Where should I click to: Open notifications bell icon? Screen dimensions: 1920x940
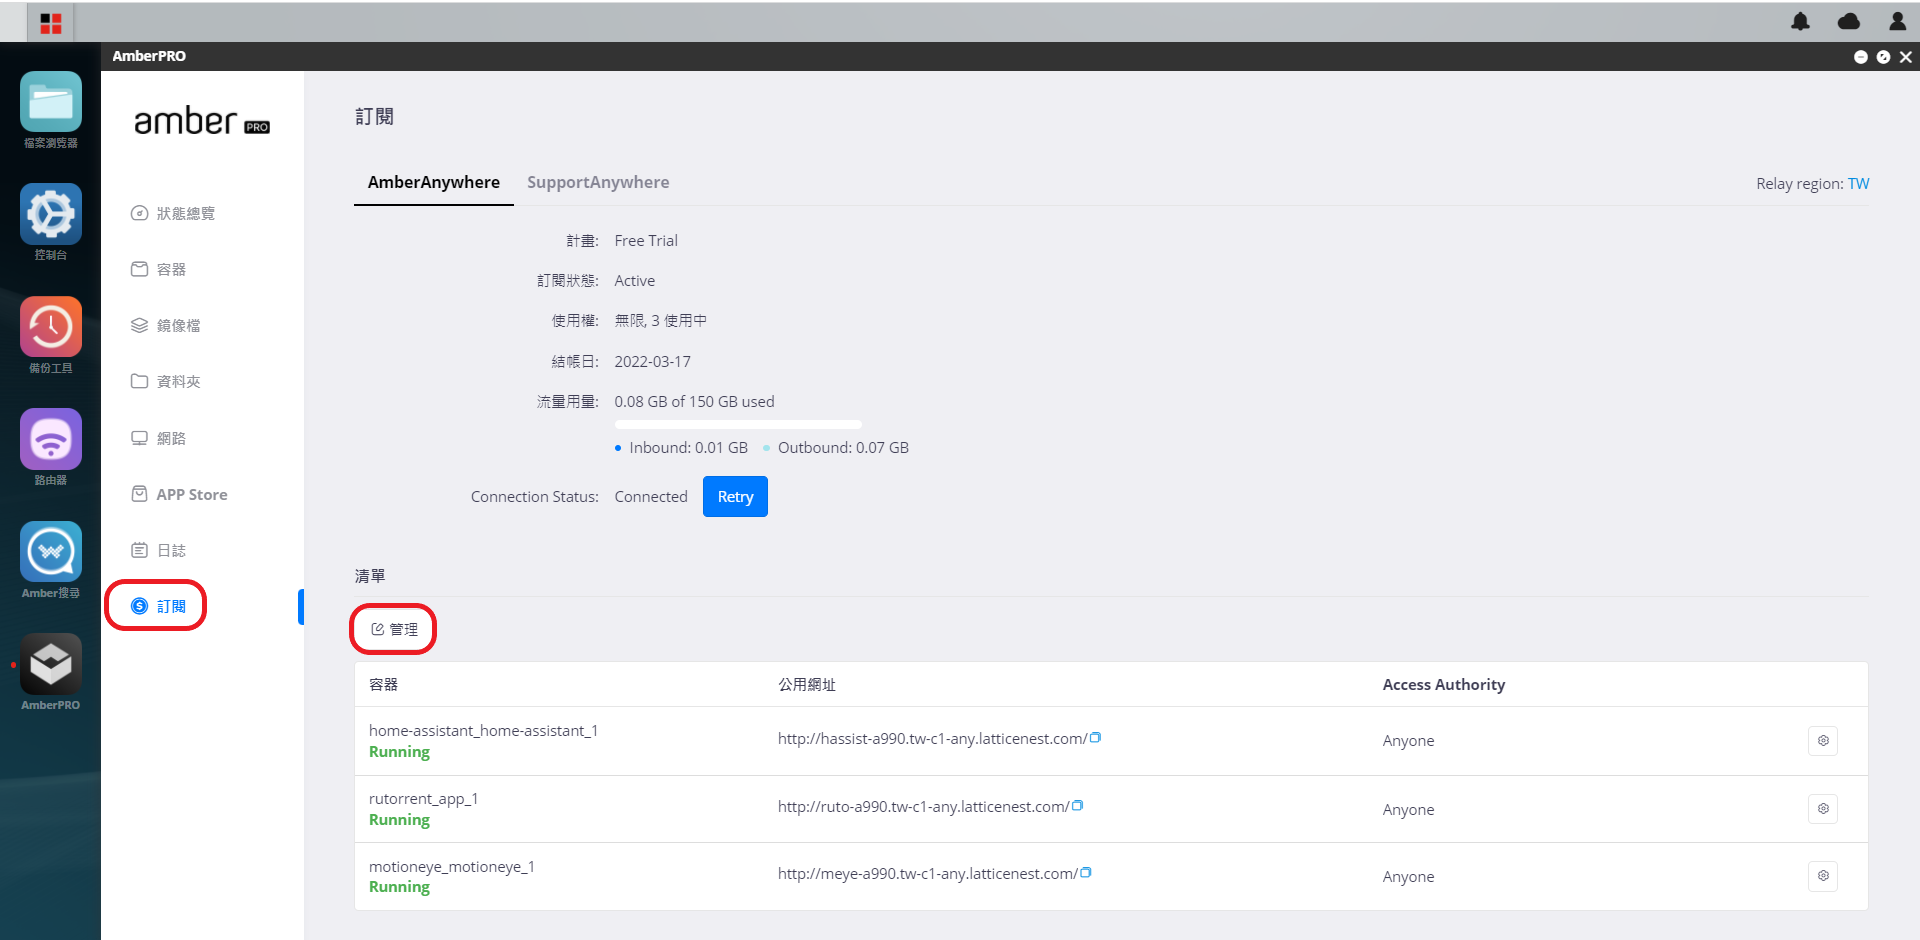(x=1800, y=21)
